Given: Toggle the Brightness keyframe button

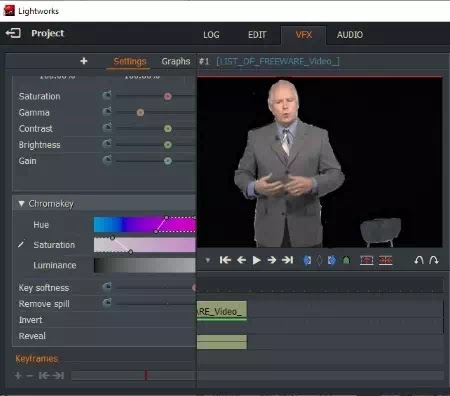Looking at the screenshot, I should [x=107, y=144].
